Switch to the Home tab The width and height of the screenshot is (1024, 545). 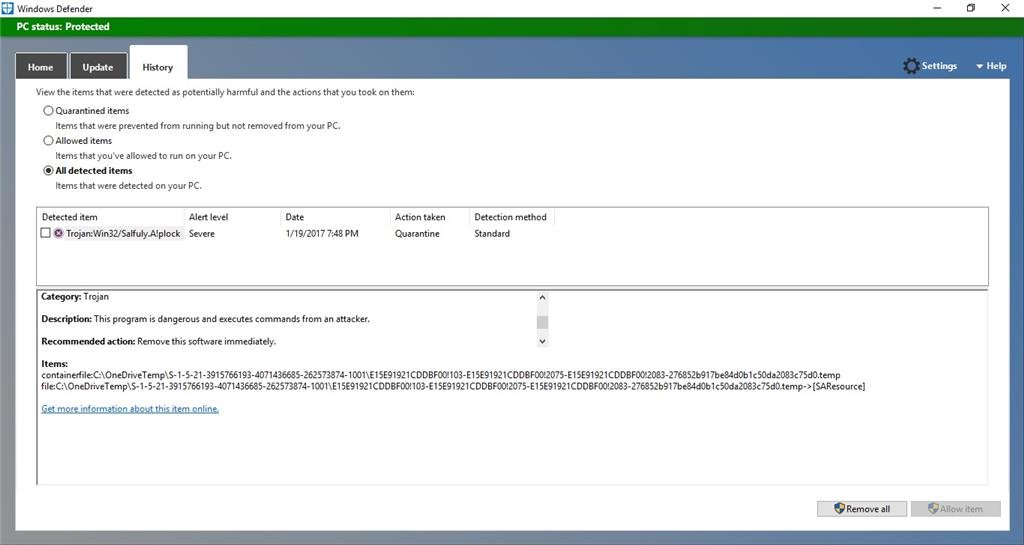[41, 67]
